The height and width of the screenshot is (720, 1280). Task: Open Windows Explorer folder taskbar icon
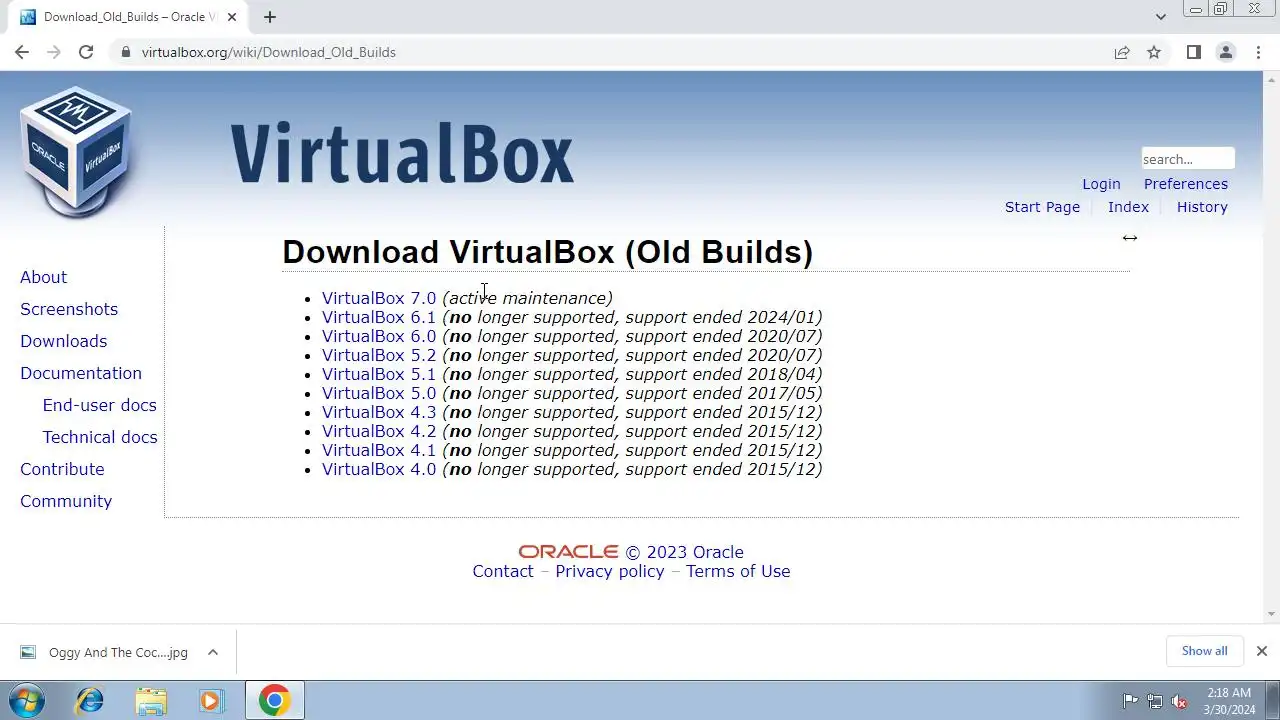tap(151, 701)
